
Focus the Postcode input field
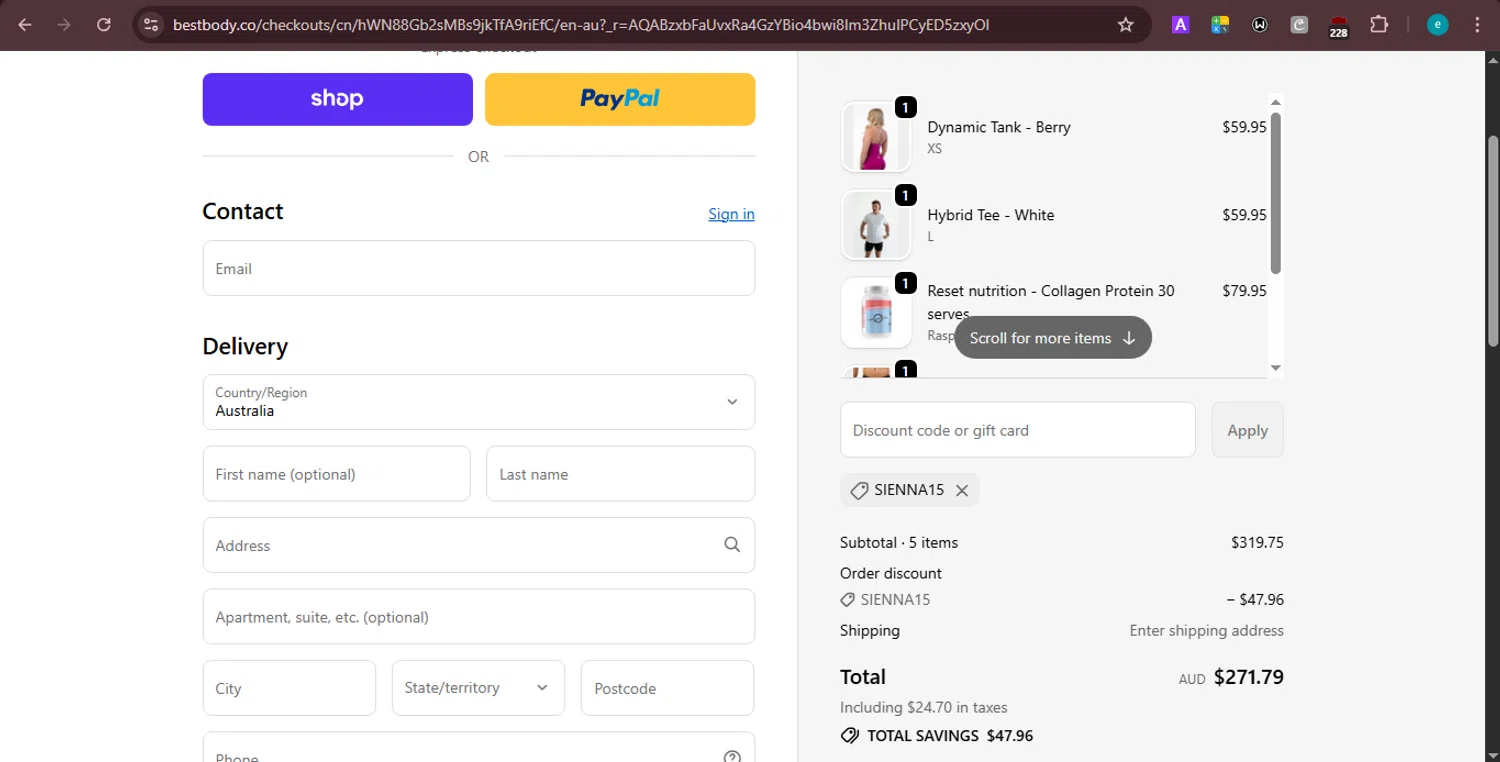[667, 688]
